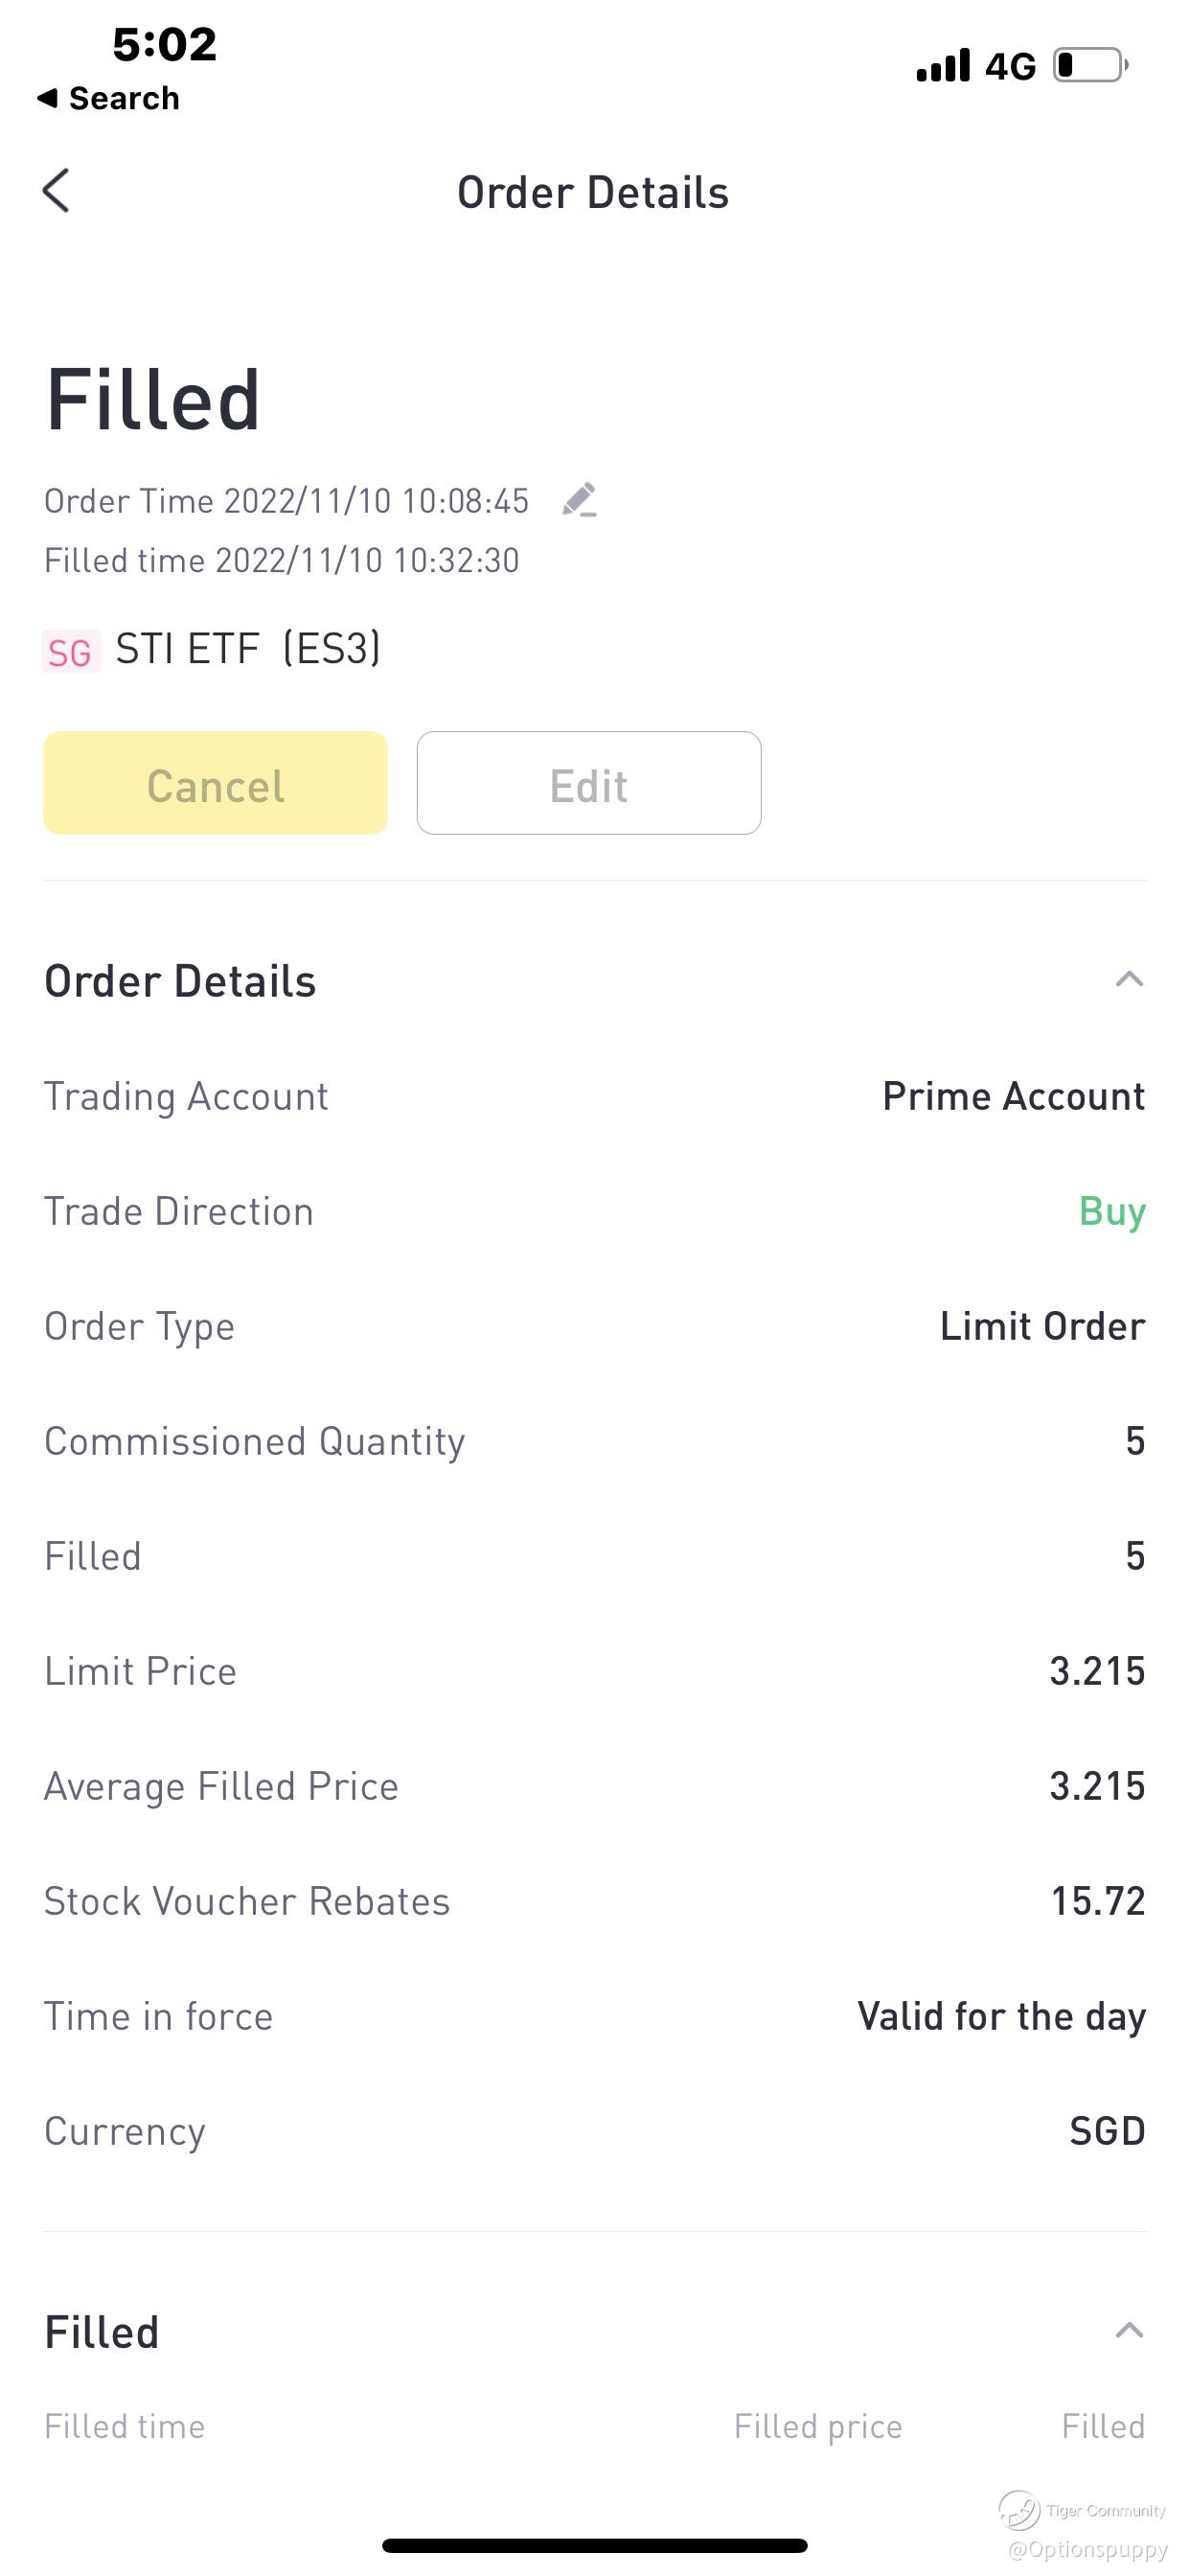
Task: Tap the cellular signal bars icon
Action: 943,66
